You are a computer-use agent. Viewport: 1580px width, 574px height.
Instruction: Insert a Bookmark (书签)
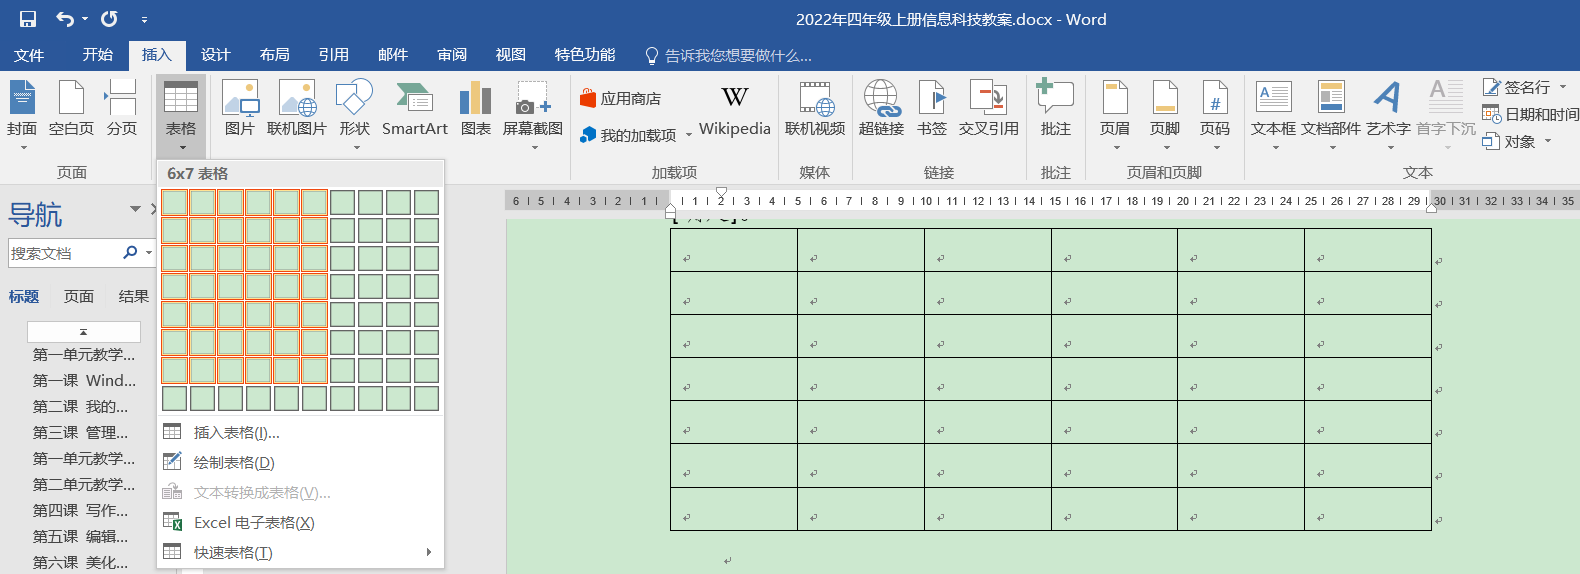pos(932,110)
